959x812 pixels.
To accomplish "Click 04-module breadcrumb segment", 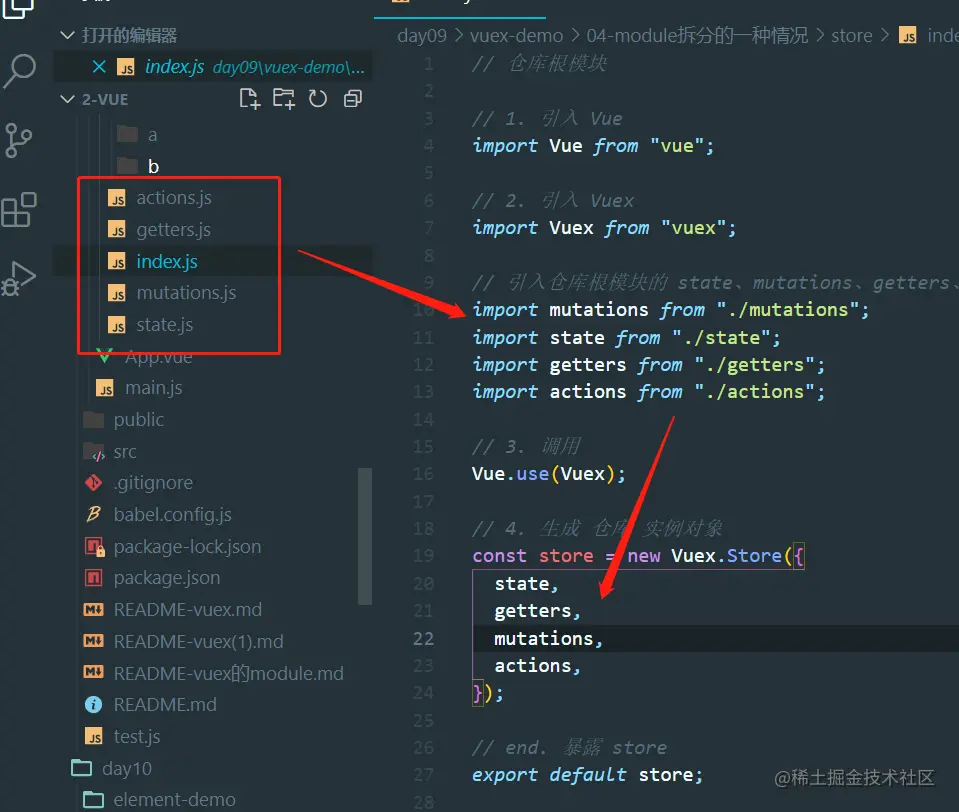I will pos(697,35).
